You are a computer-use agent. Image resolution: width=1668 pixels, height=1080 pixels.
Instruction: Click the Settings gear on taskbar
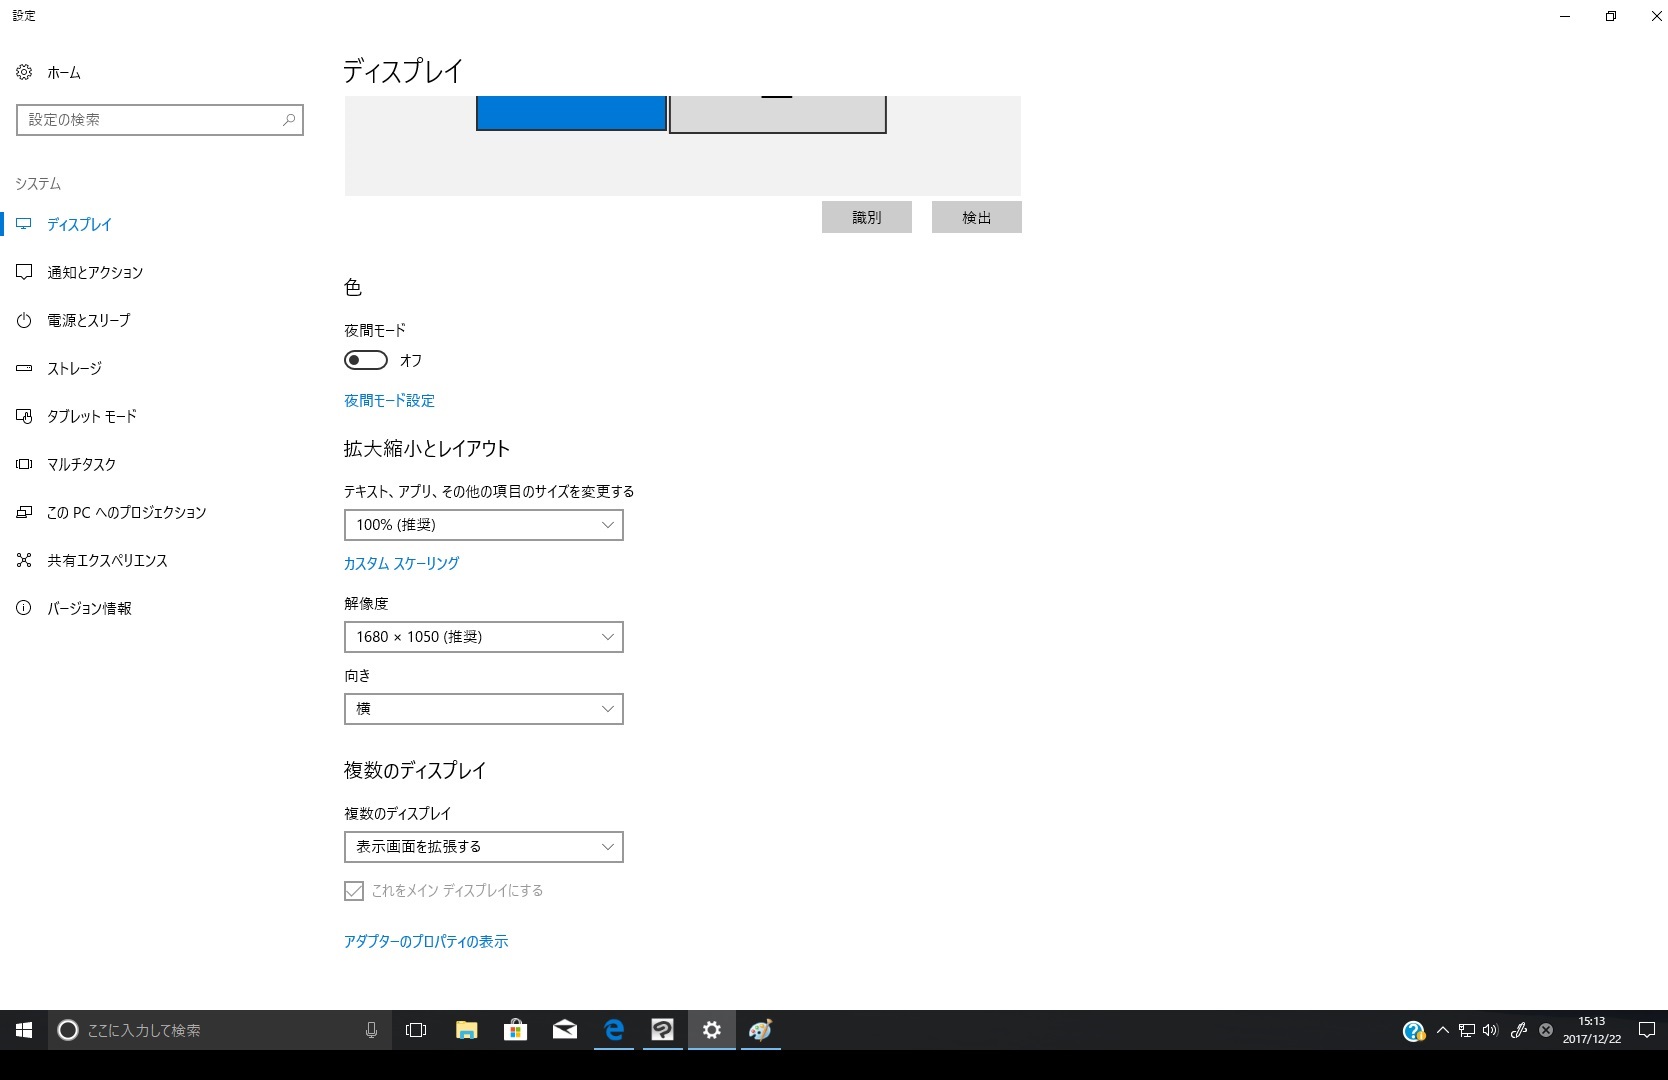[x=711, y=1030]
